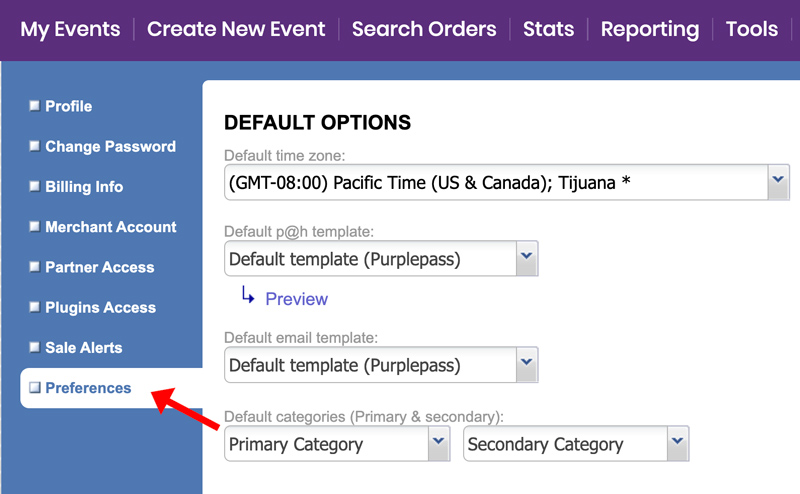Click the square bullet icon beside Partner Access
This screenshot has height=494, width=800.
35,266
